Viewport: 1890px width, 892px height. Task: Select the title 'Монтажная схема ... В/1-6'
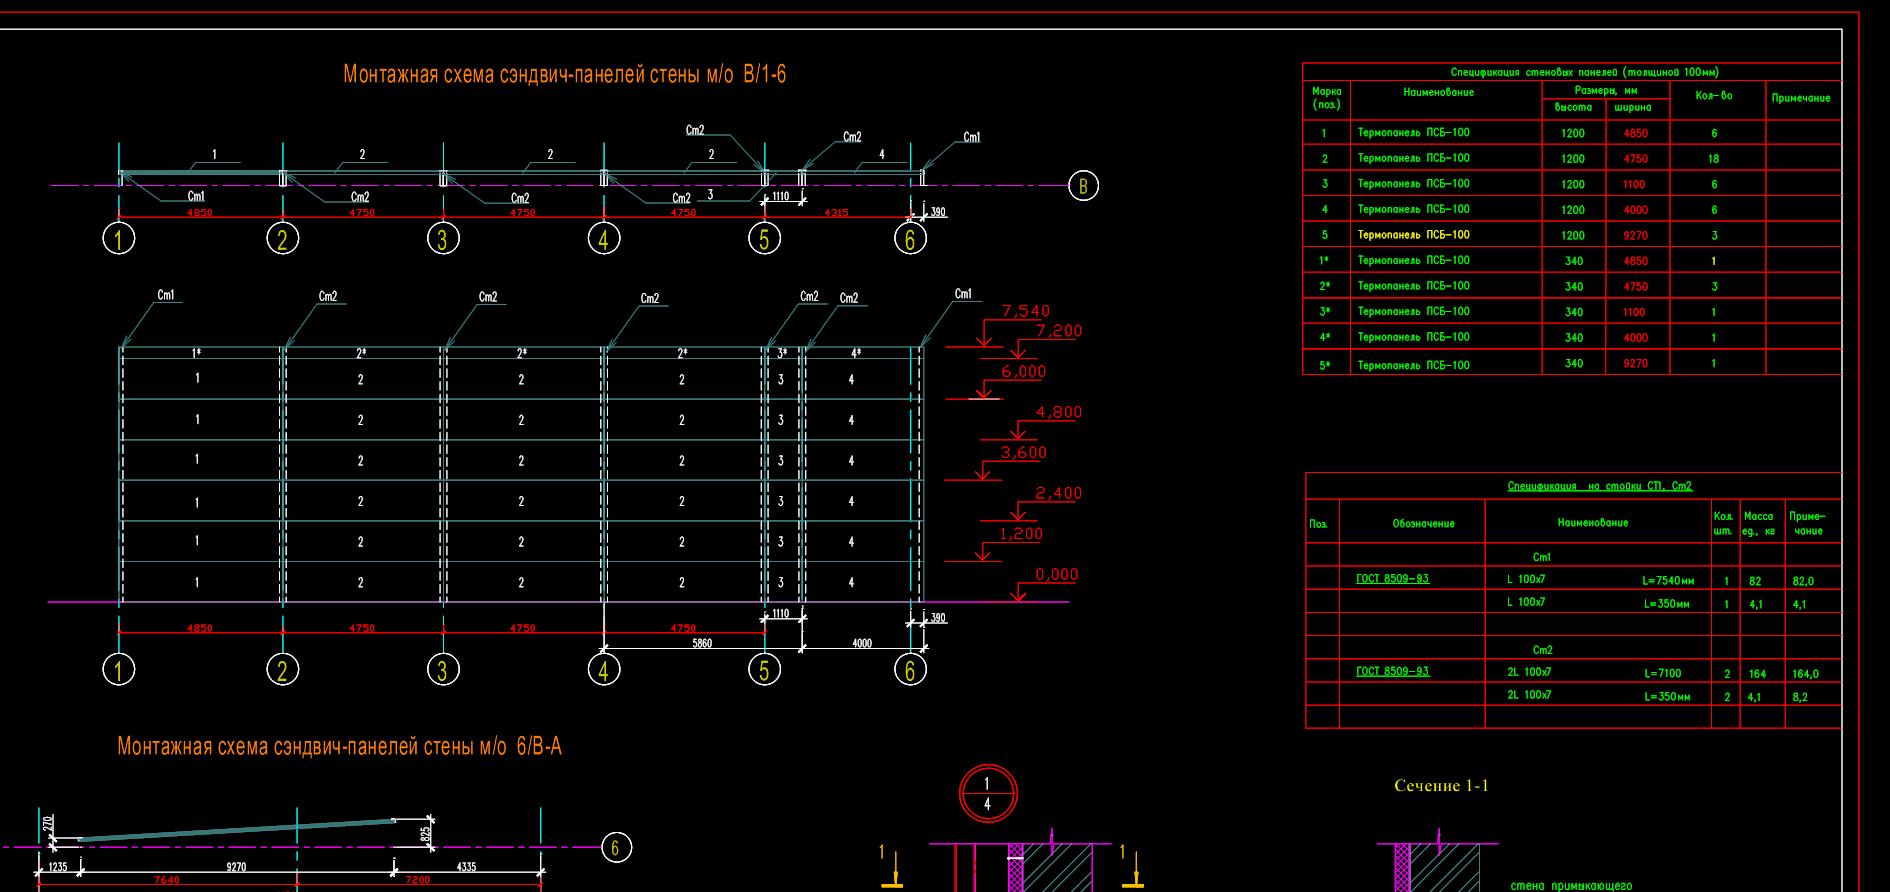pos(564,74)
